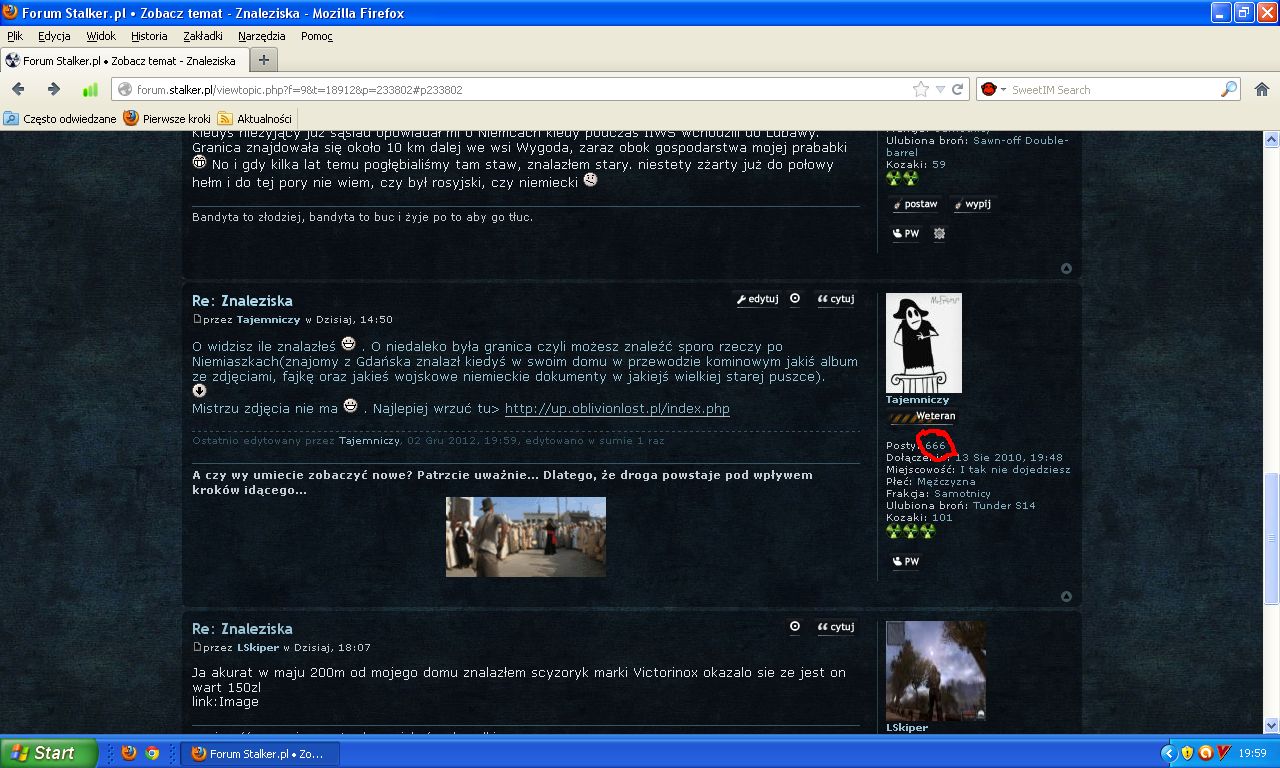Image resolution: width=1280 pixels, height=768 pixels.
Task: Open a new tab with the plus button
Action: pos(263,60)
